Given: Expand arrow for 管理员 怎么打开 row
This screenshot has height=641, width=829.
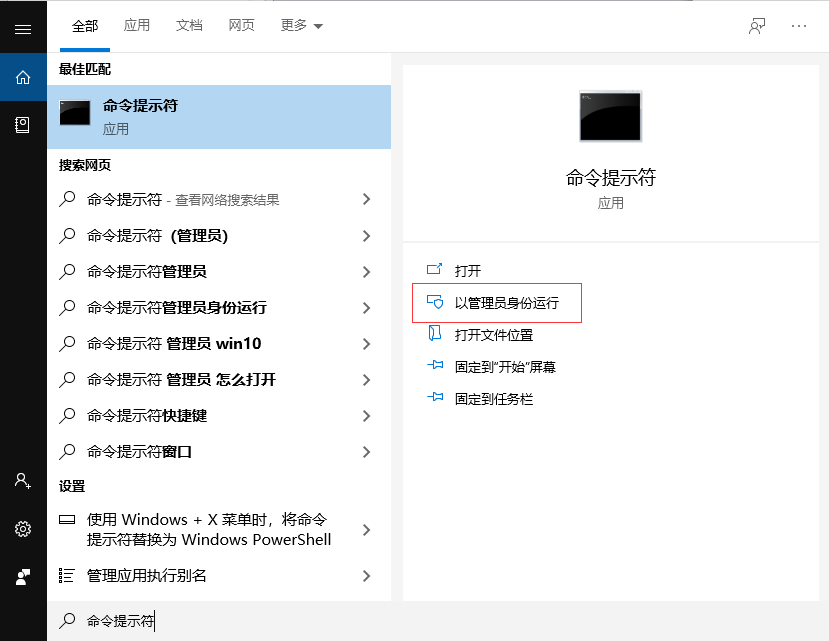Looking at the screenshot, I should [366, 380].
